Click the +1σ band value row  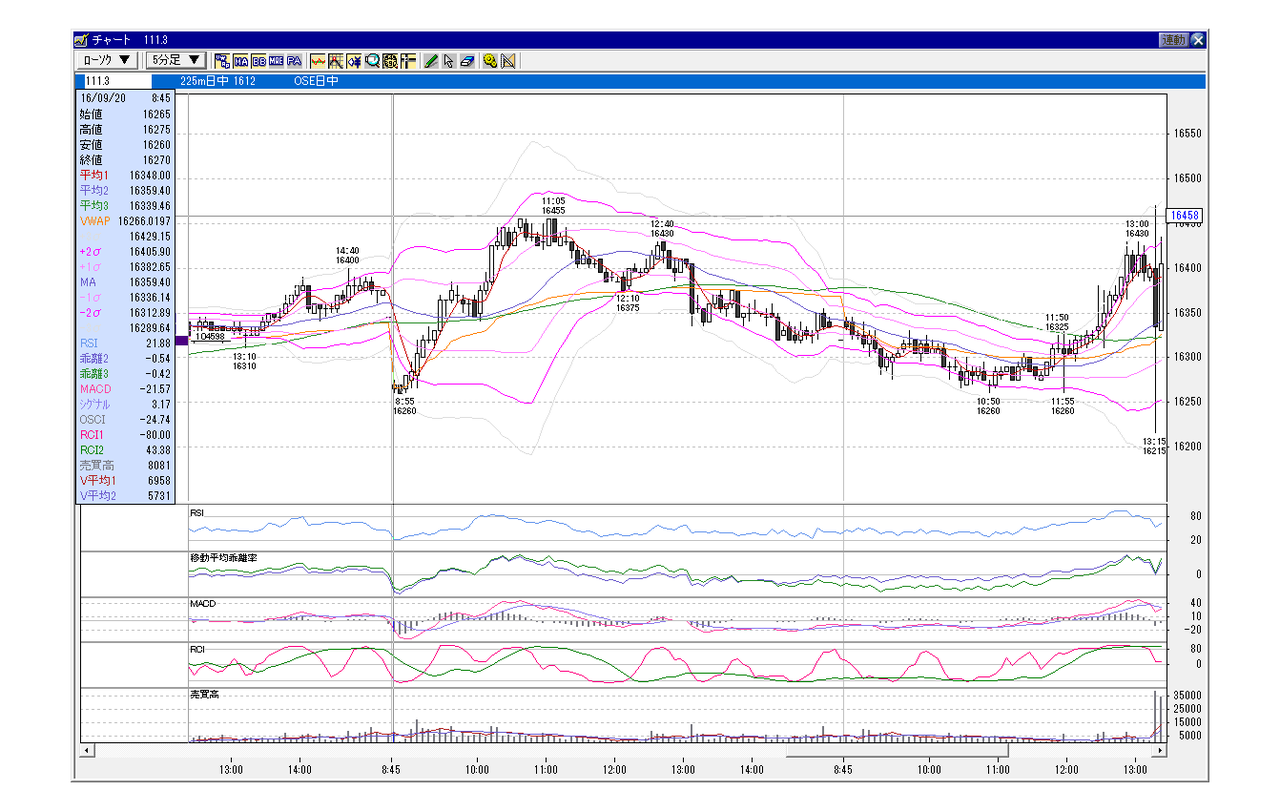pos(125,267)
